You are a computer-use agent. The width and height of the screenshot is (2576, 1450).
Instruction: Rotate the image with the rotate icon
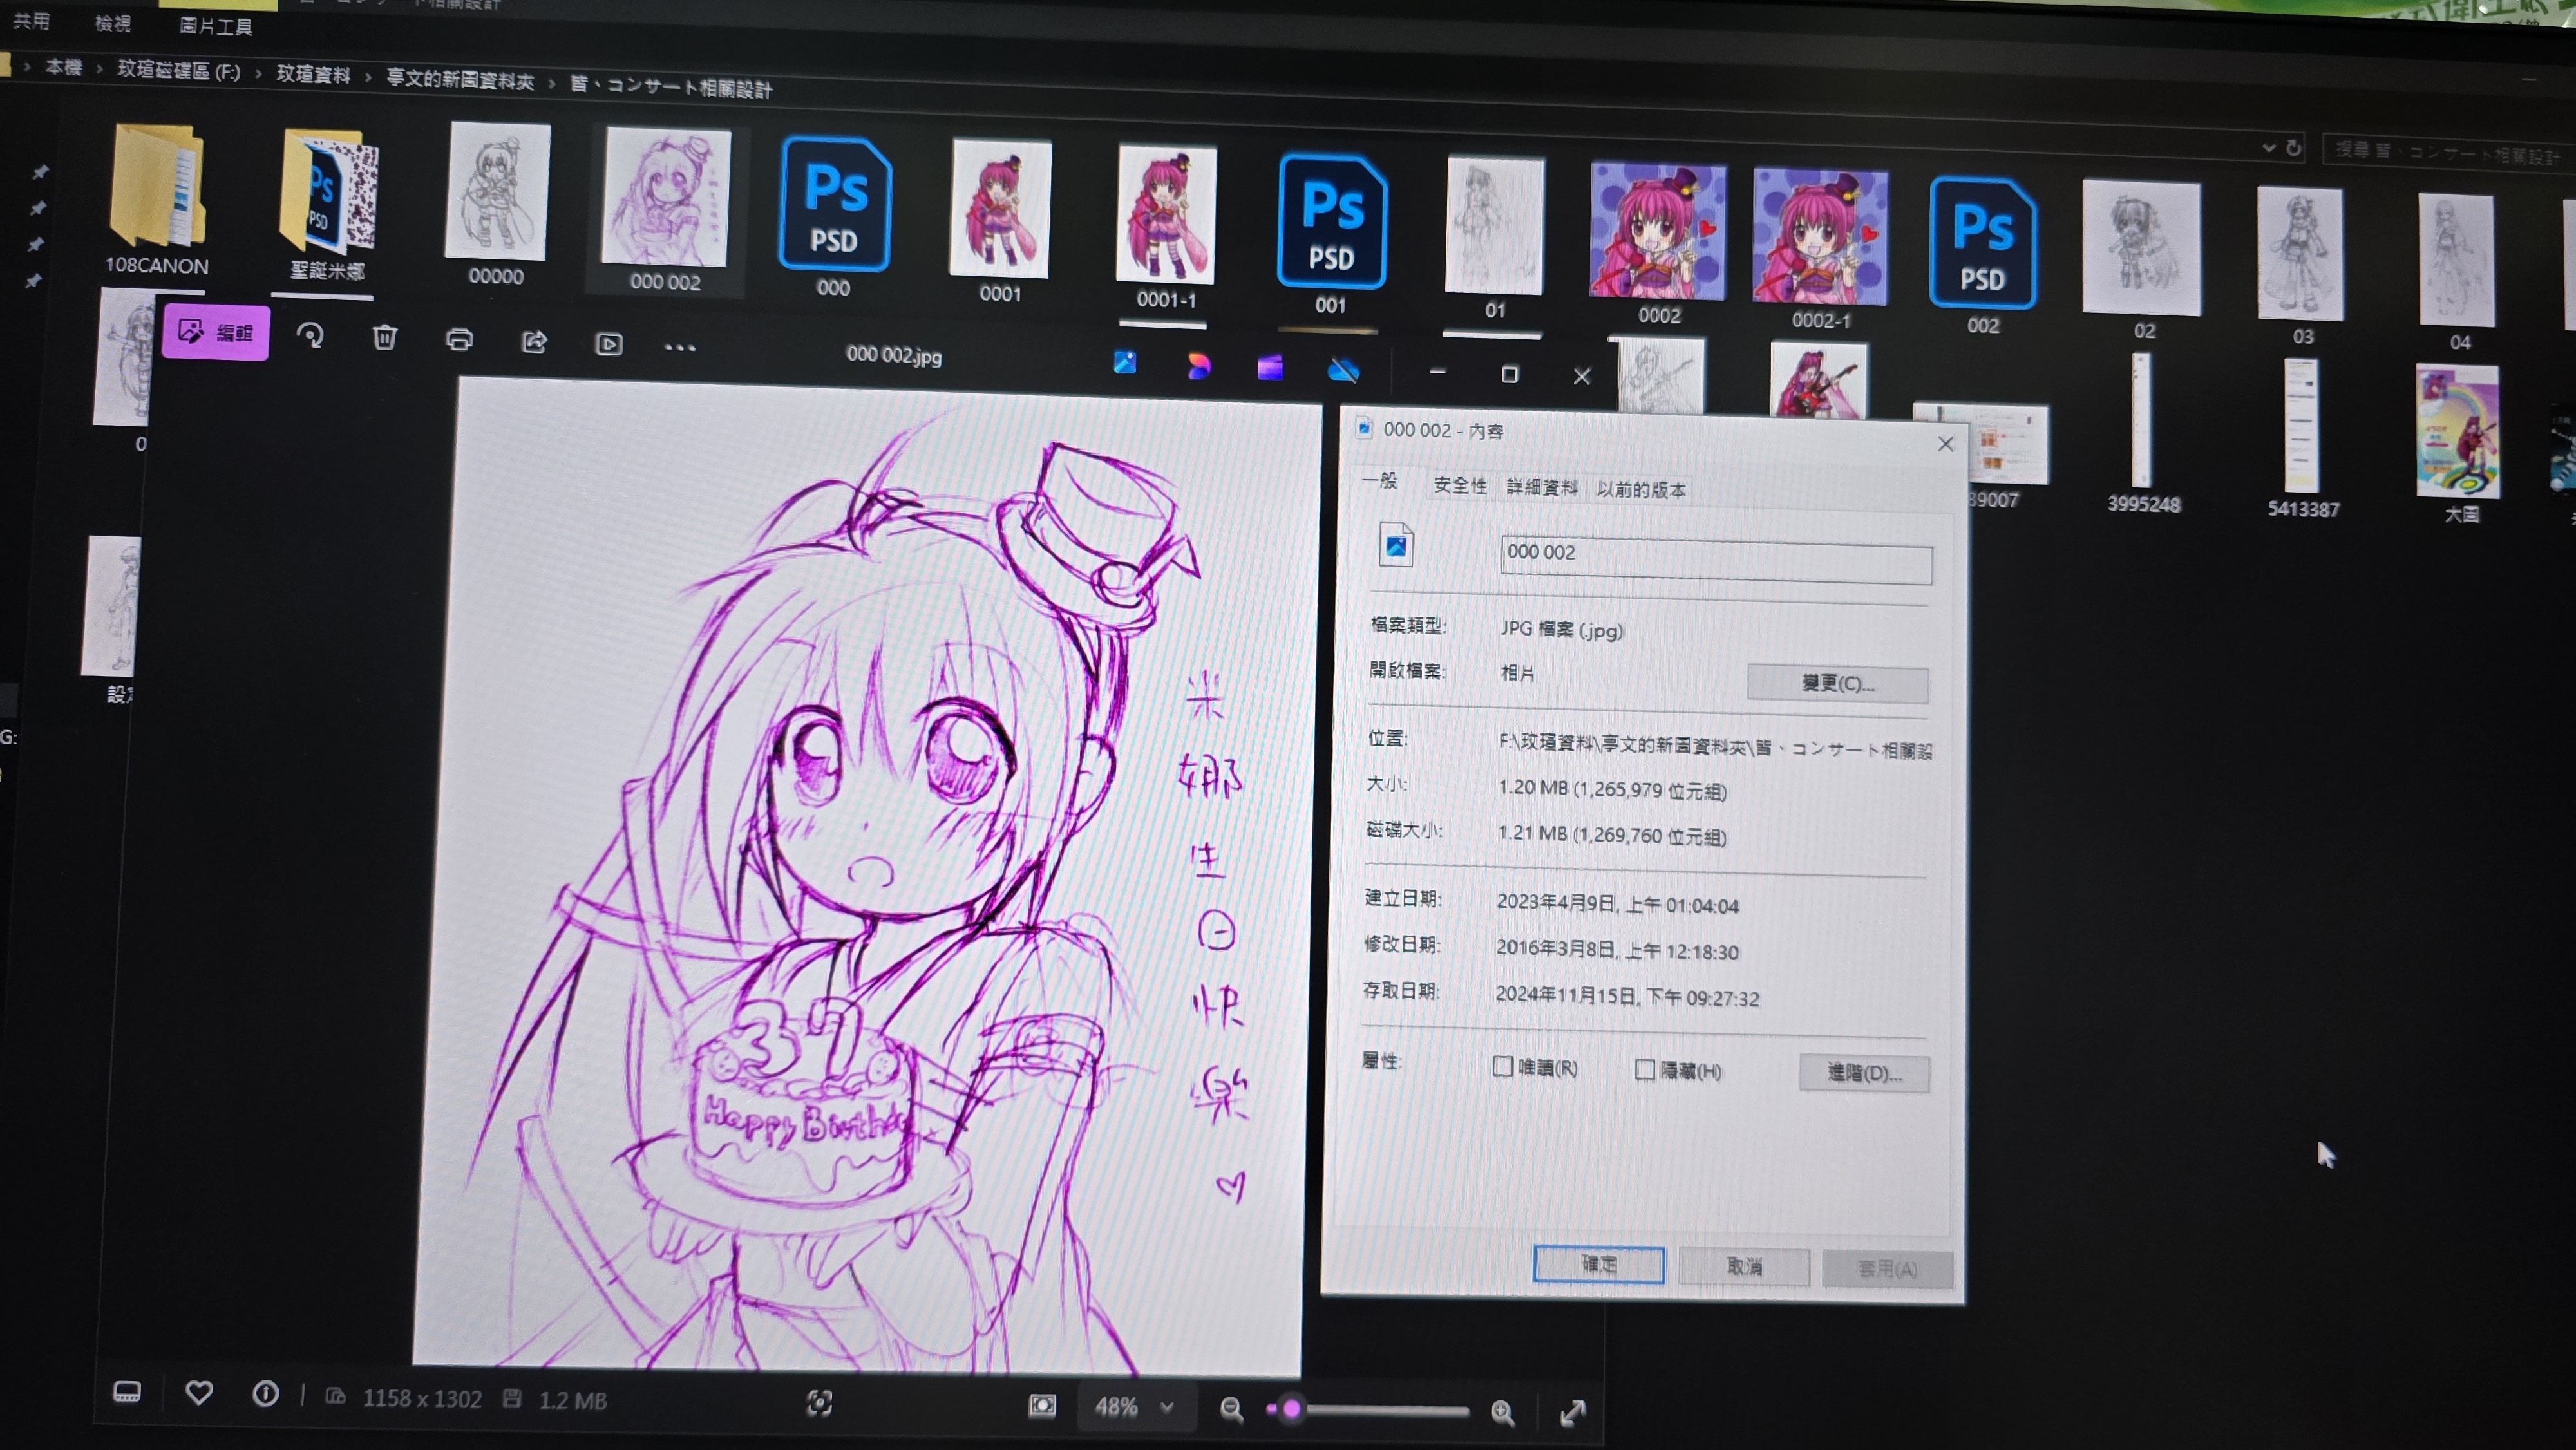click(310, 336)
